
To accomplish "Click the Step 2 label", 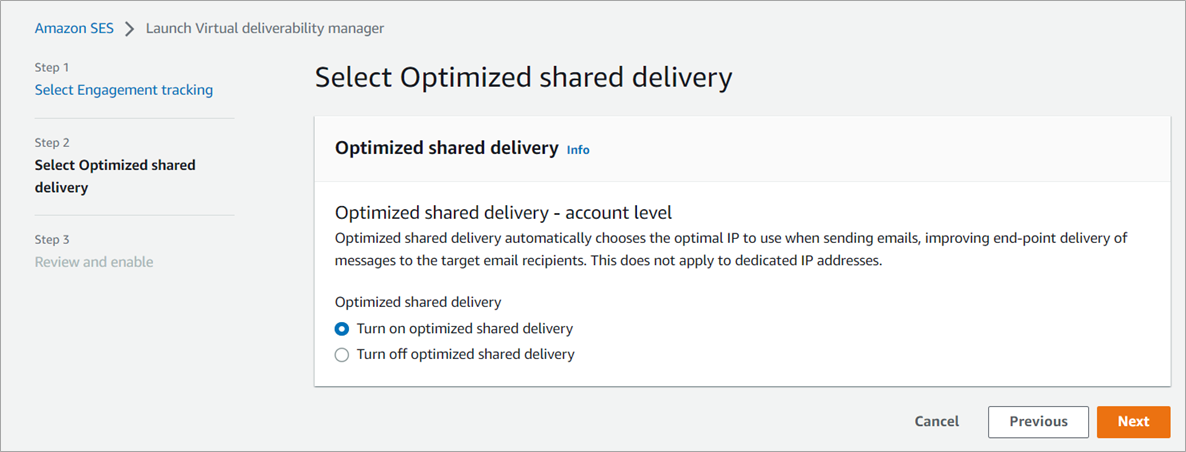I will (52, 143).
